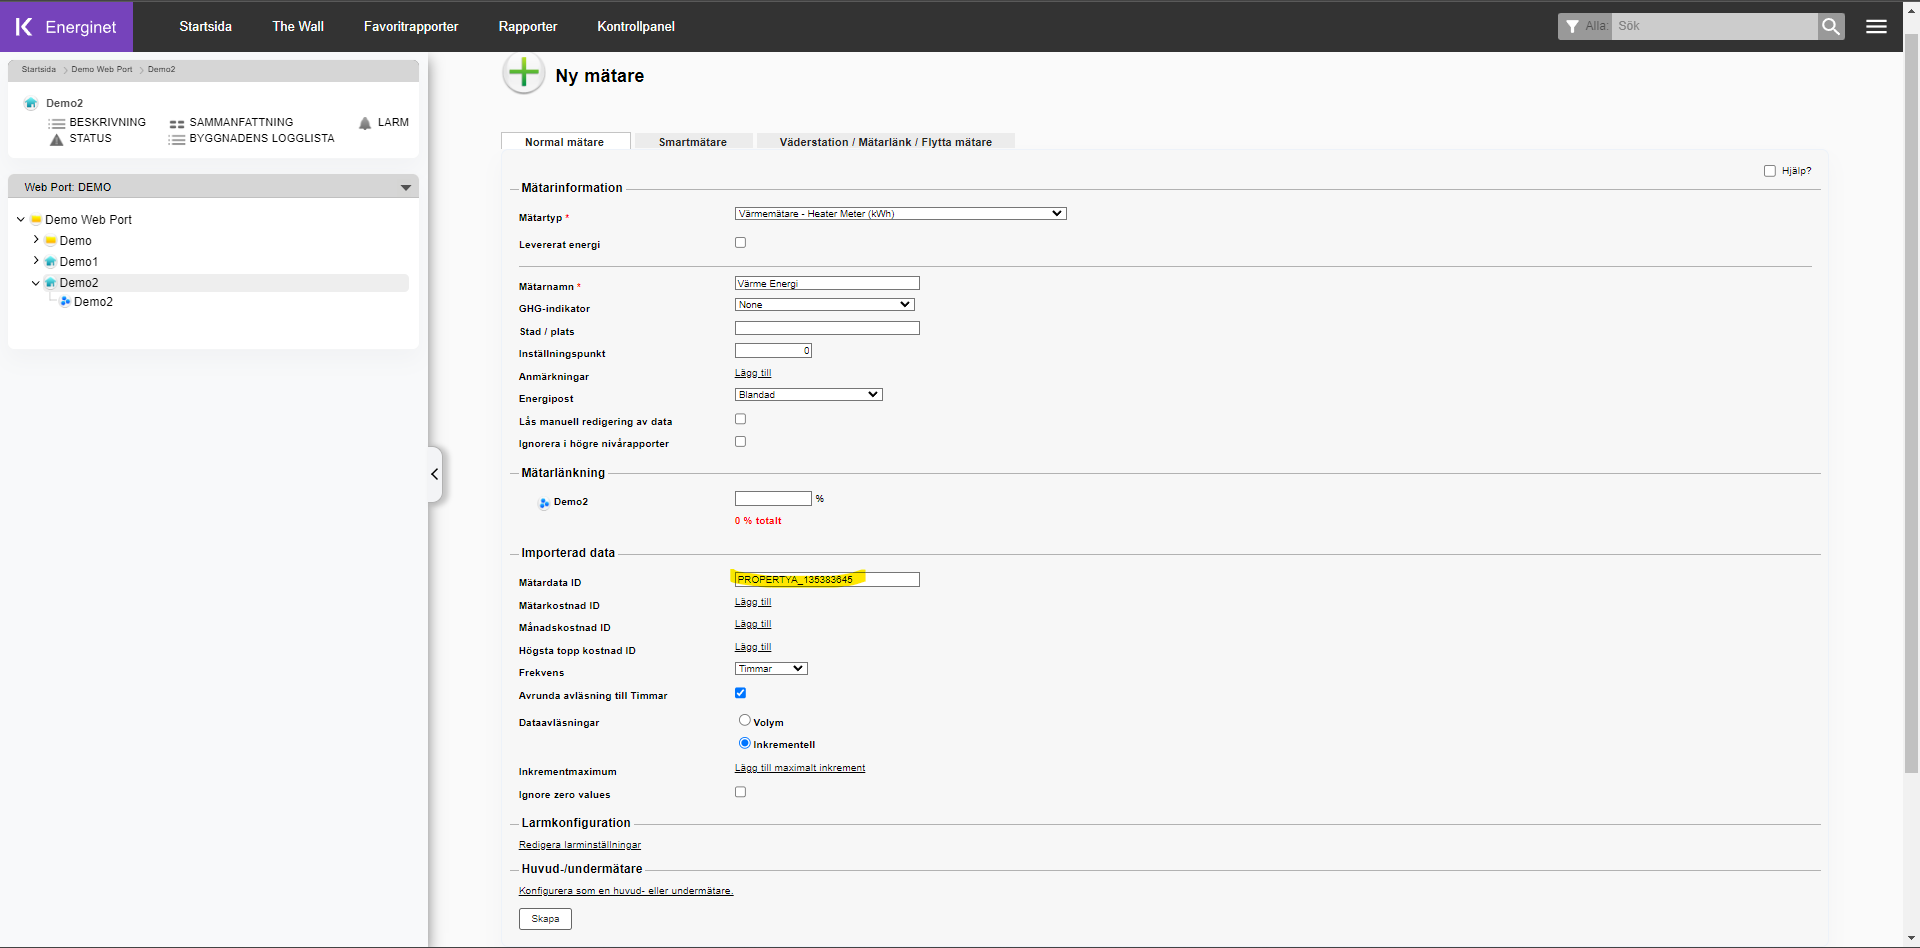Click the LARM bell icon
The image size is (1920, 948).
(x=365, y=123)
